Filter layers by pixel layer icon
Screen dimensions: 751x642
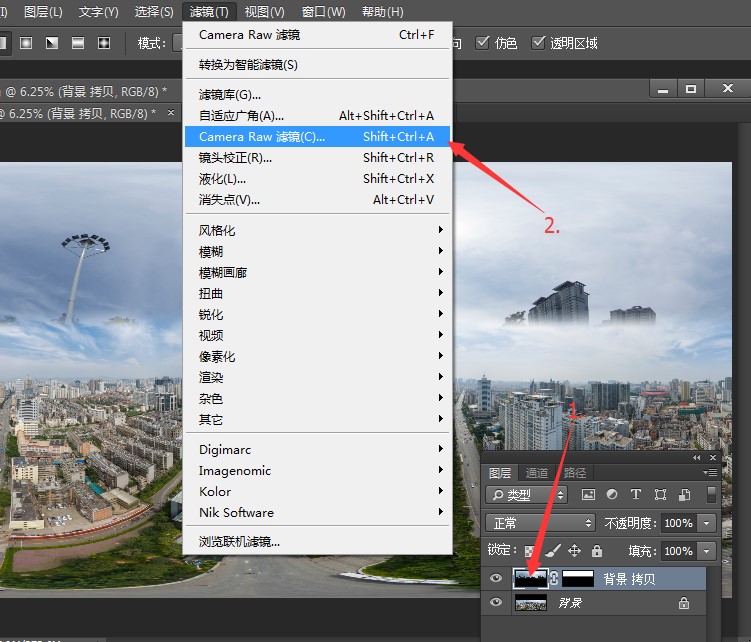(x=587, y=494)
